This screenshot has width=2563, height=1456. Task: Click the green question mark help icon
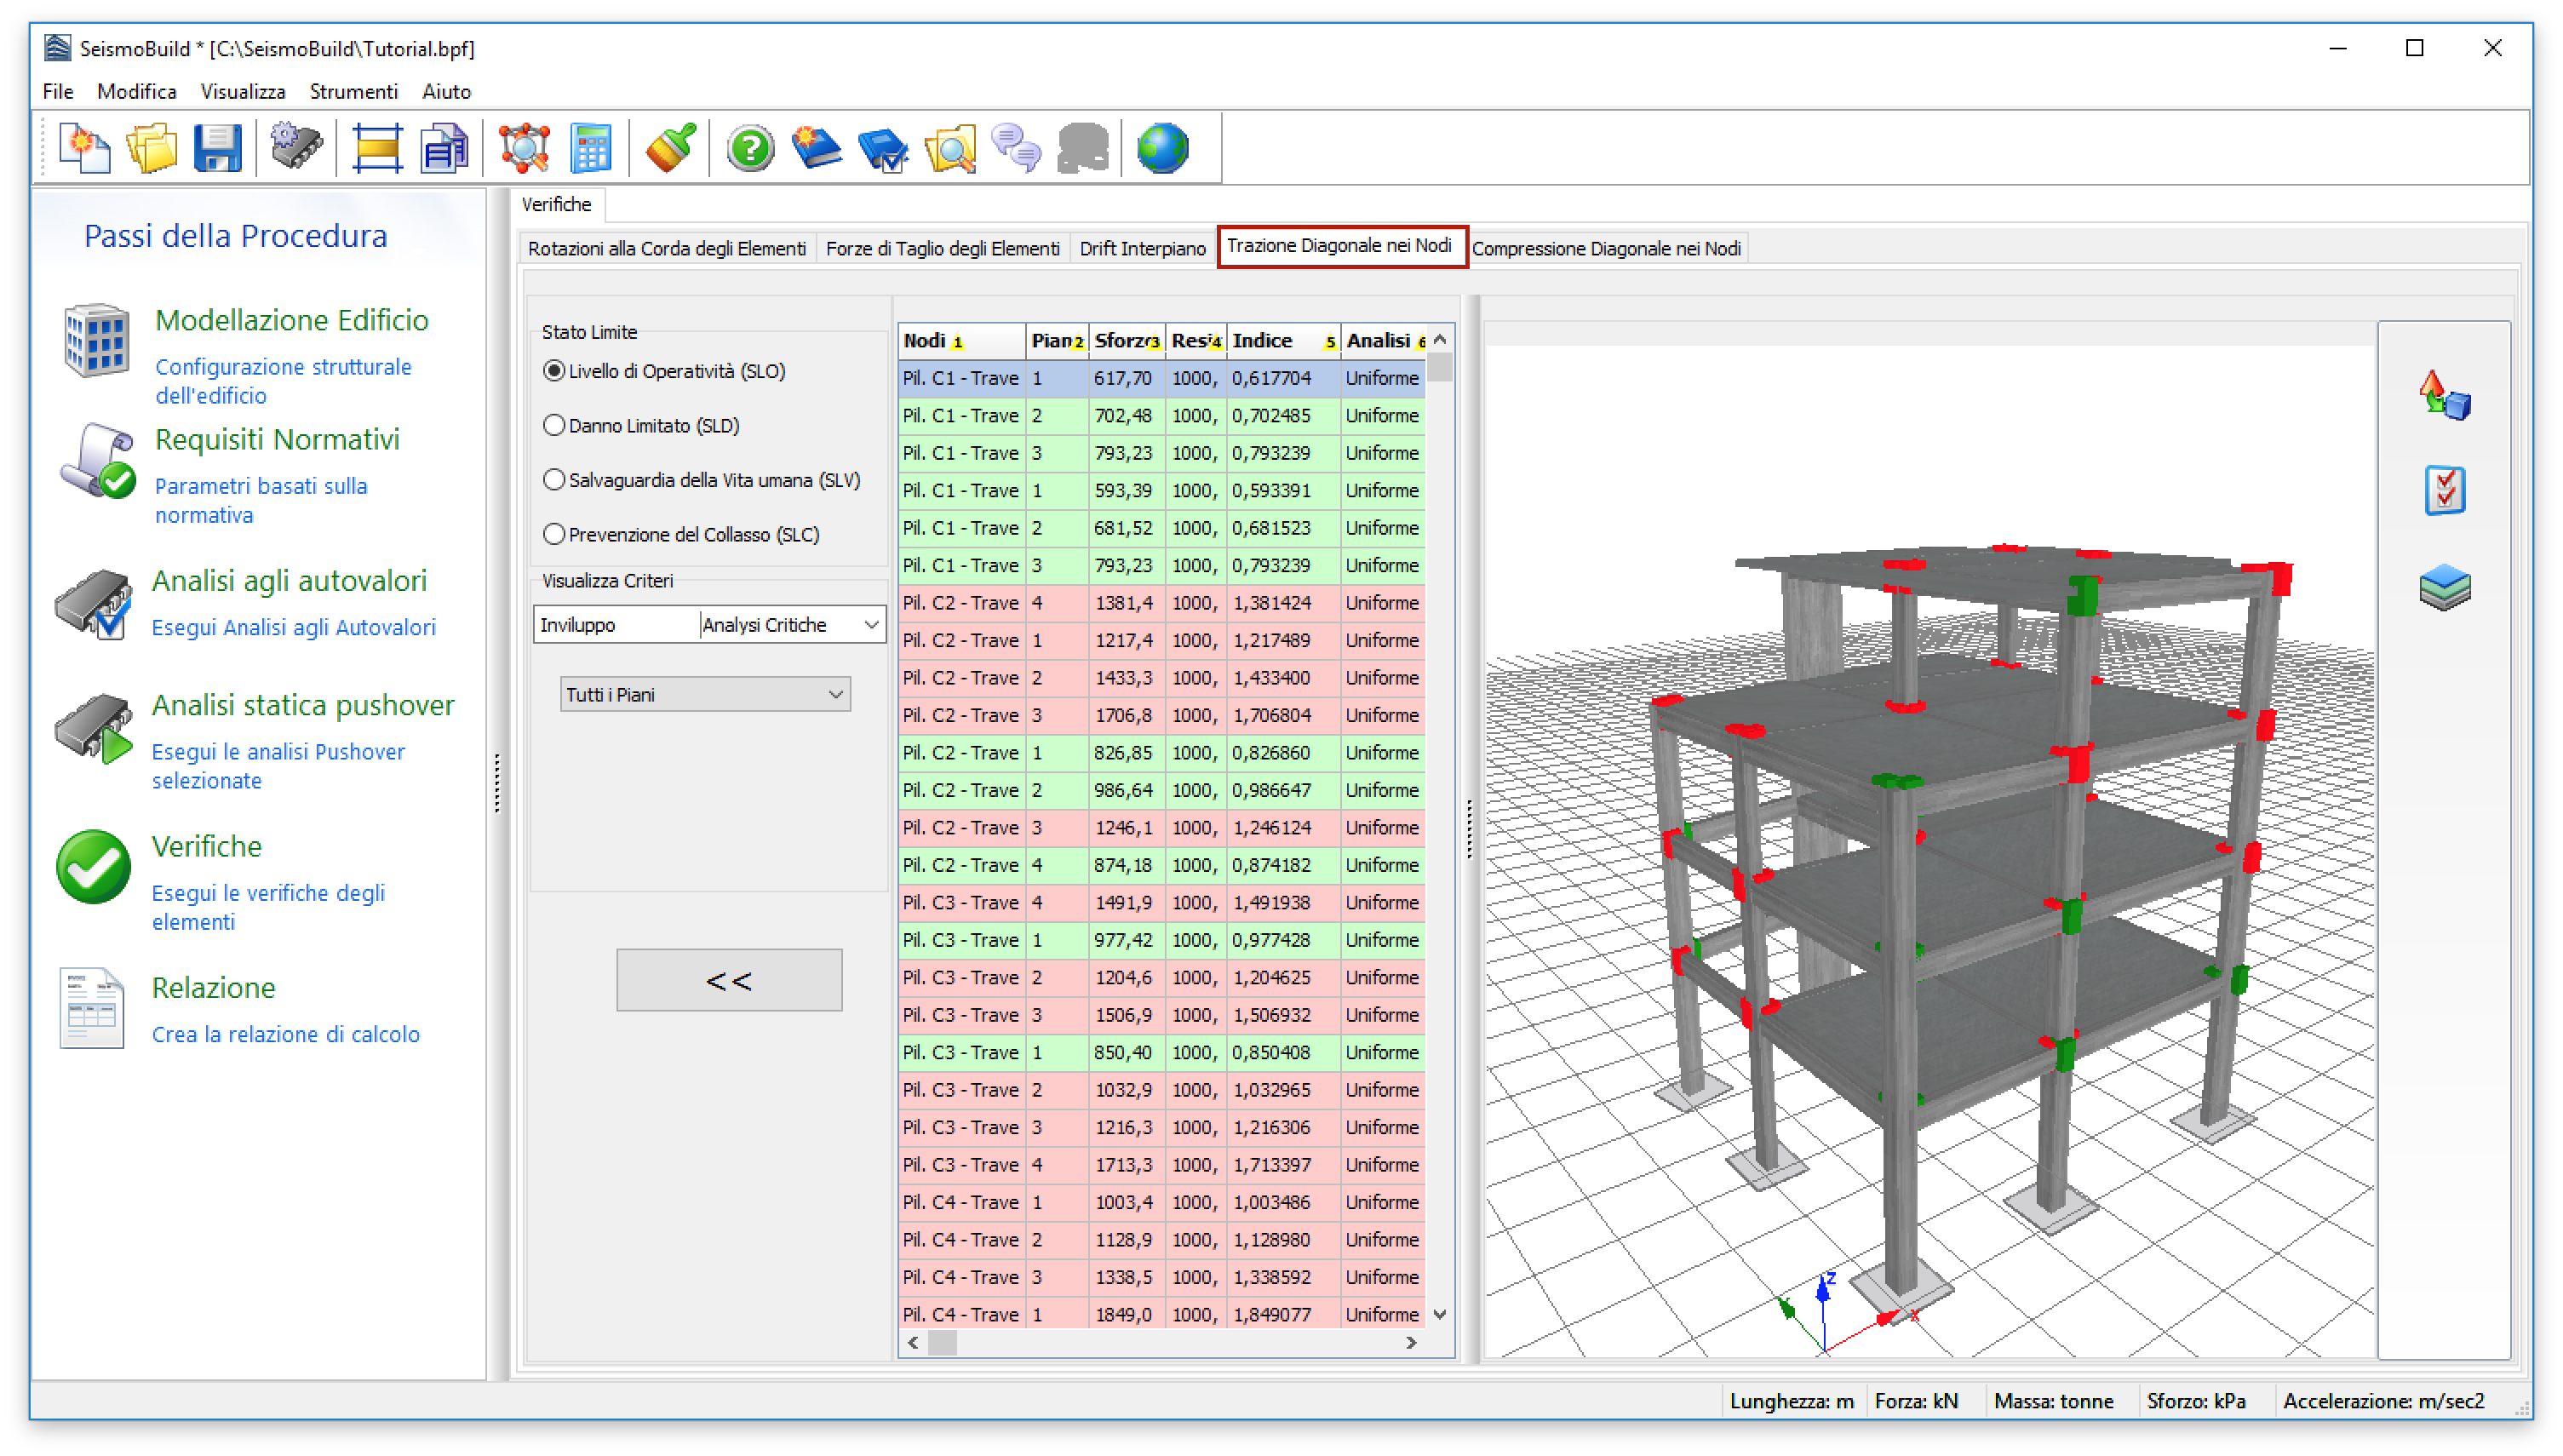(x=750, y=149)
